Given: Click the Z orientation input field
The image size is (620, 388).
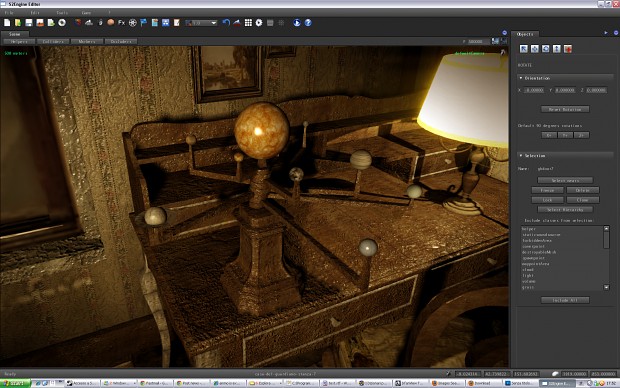Looking at the screenshot, I should pos(596,90).
